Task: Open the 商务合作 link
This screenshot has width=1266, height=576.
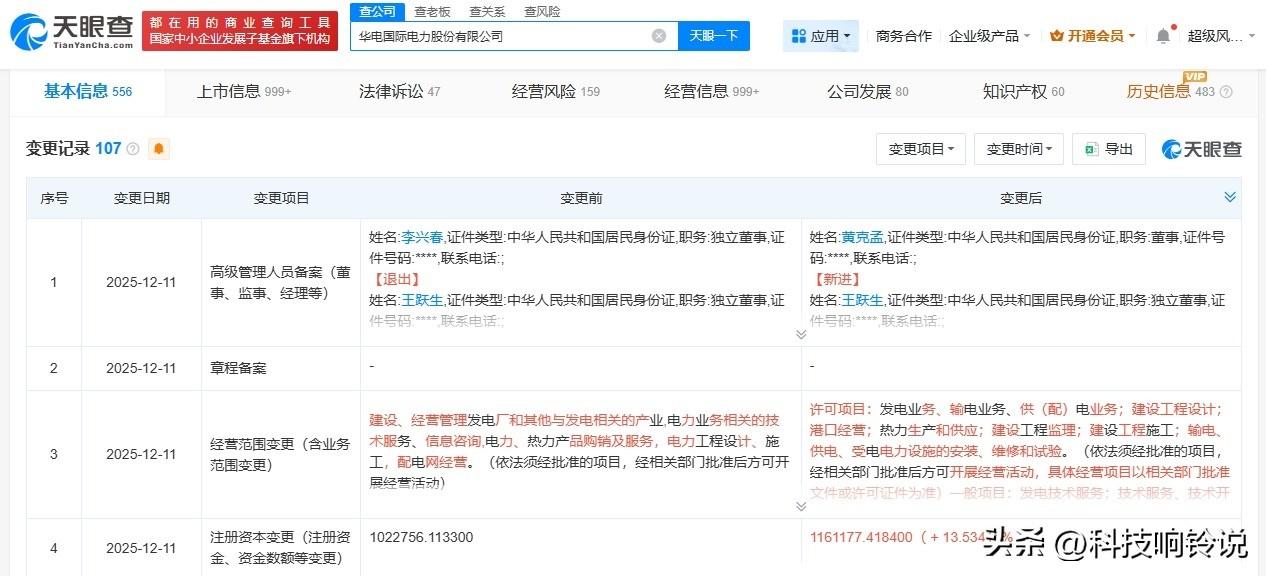Action: pyautogui.click(x=904, y=36)
